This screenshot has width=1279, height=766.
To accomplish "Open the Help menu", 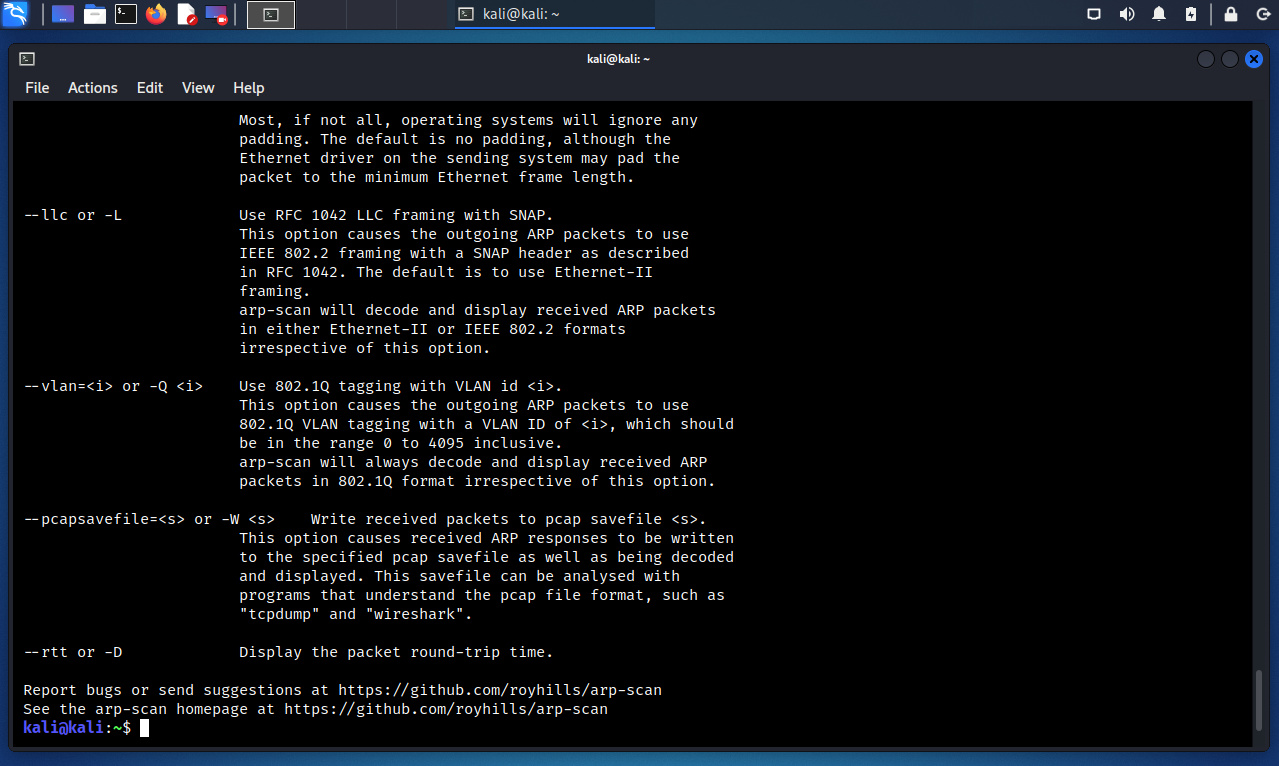I will click(x=249, y=88).
